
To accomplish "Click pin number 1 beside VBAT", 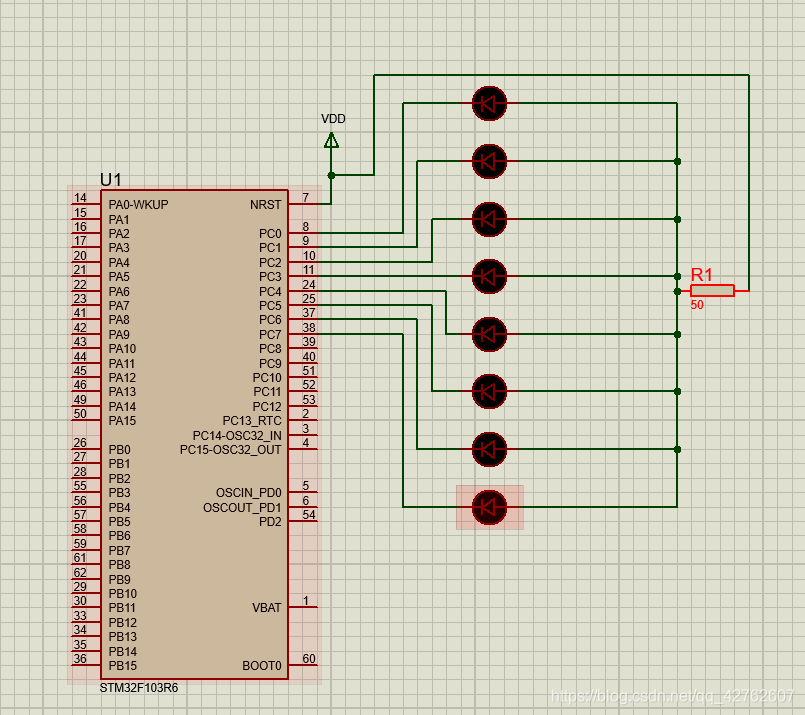I will pyautogui.click(x=305, y=601).
